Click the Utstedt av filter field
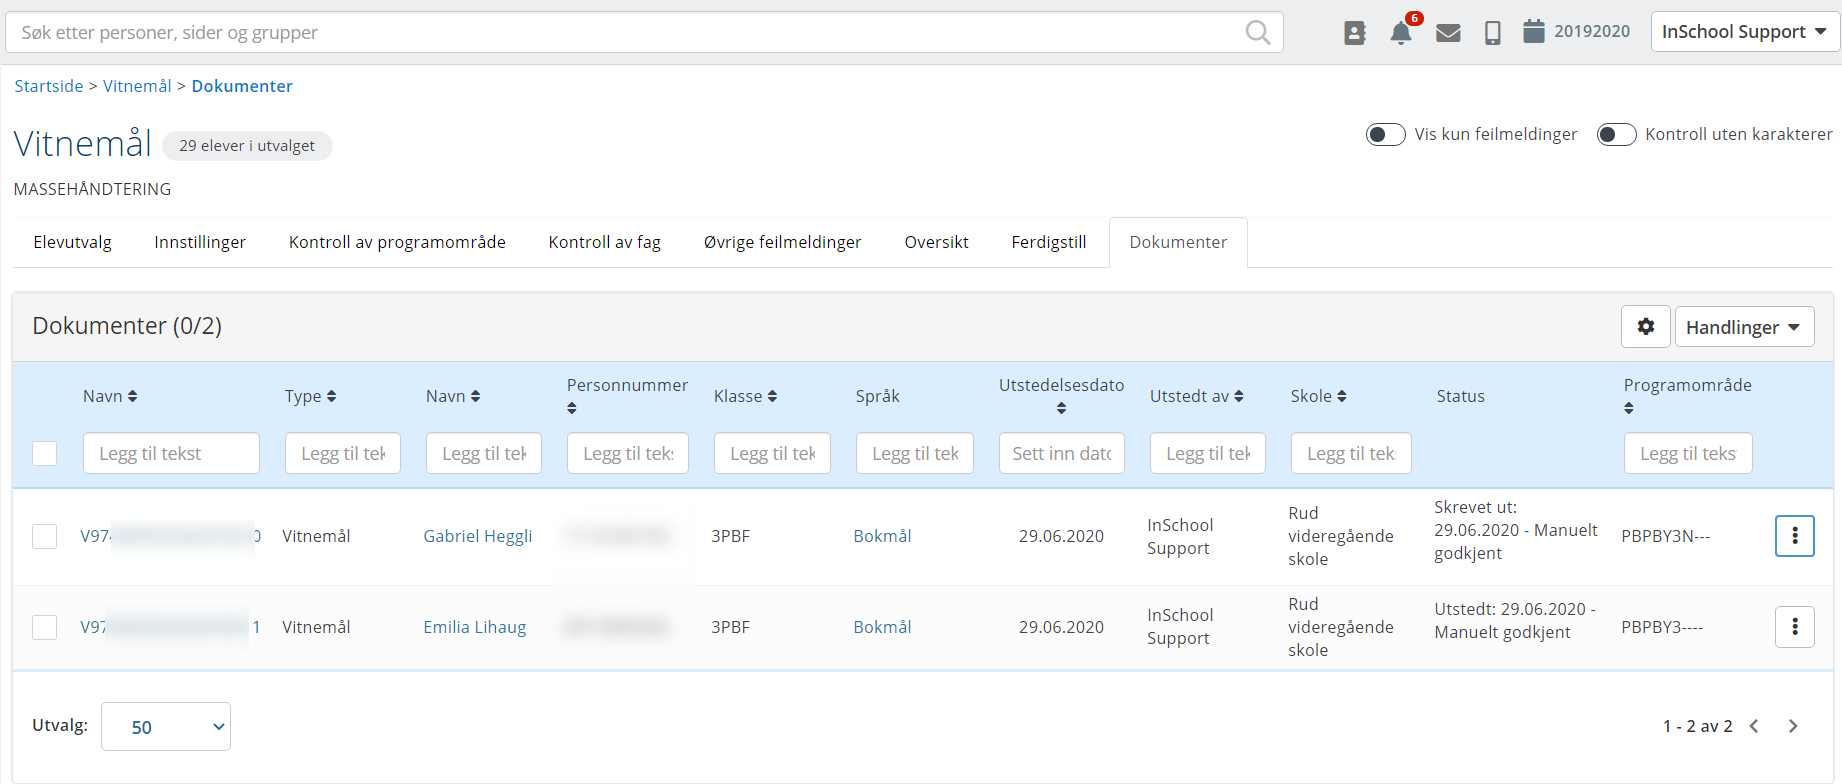 pyautogui.click(x=1208, y=453)
